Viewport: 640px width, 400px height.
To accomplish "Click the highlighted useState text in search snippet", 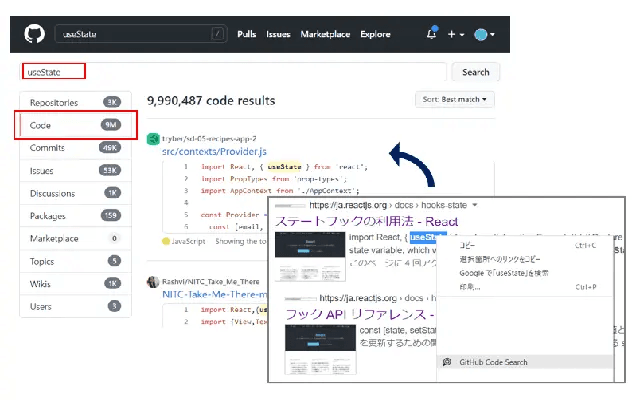I will 428,237.
